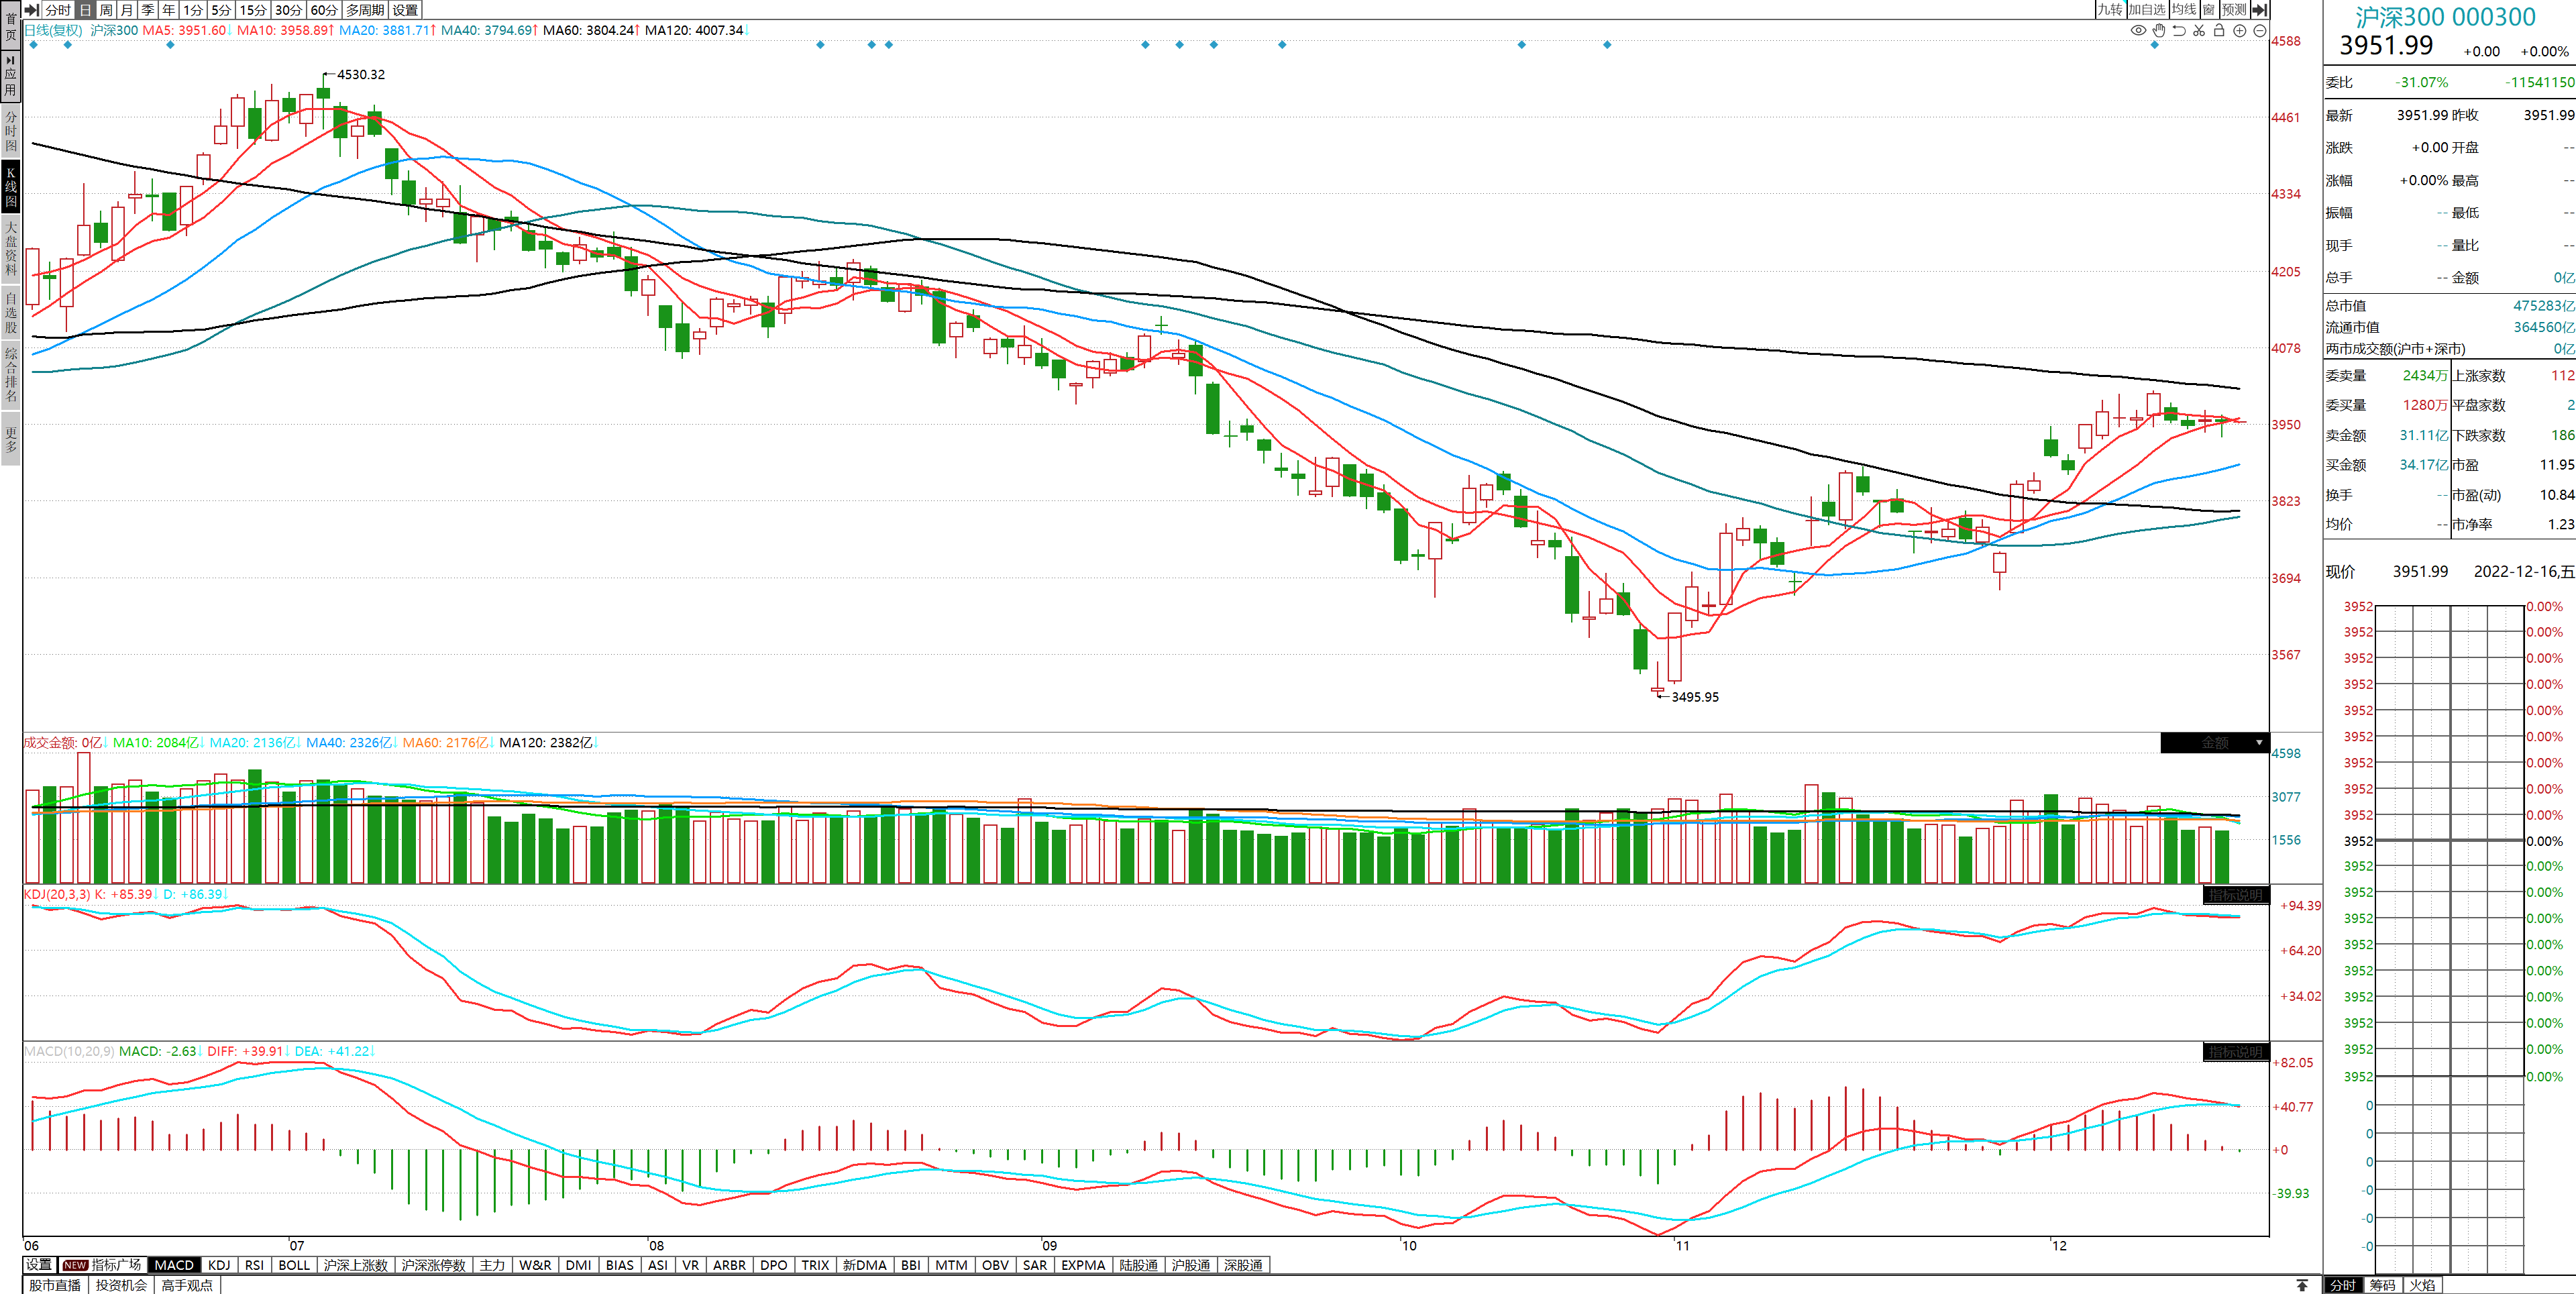Viewport: 2576px width, 1294px height.
Task: Select the scissors cut icon
Action: [2199, 30]
